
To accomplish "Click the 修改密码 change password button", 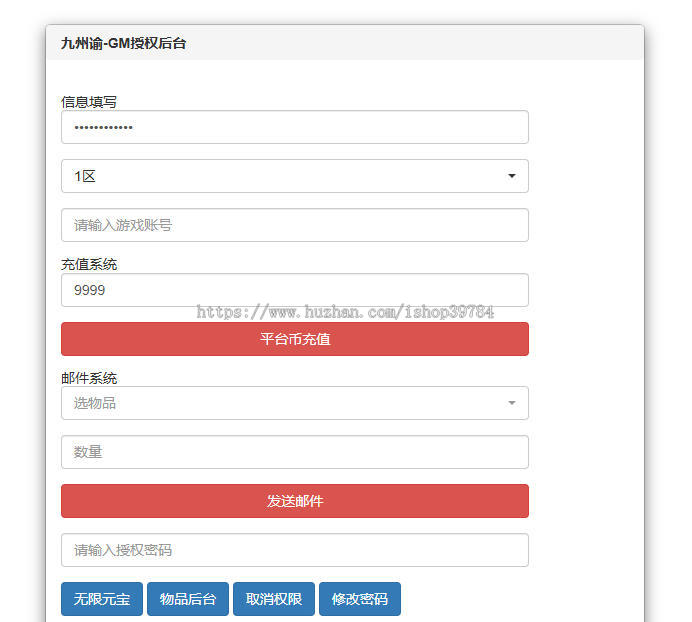I will pyautogui.click(x=360, y=599).
